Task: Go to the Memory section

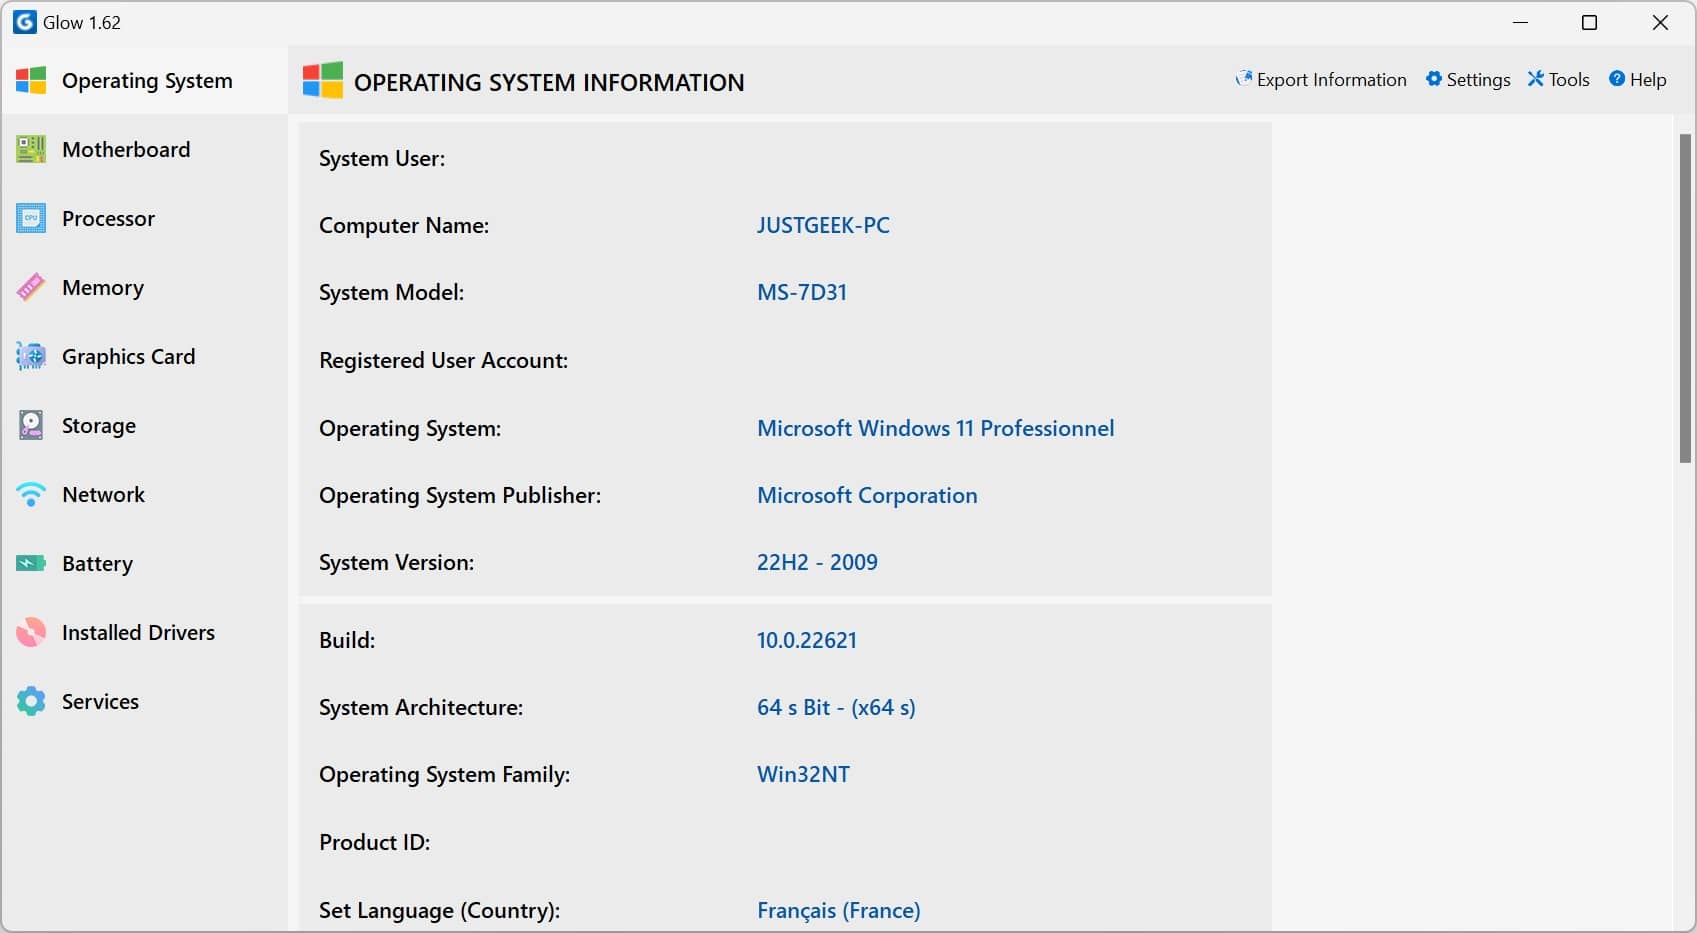Action: click(144, 287)
